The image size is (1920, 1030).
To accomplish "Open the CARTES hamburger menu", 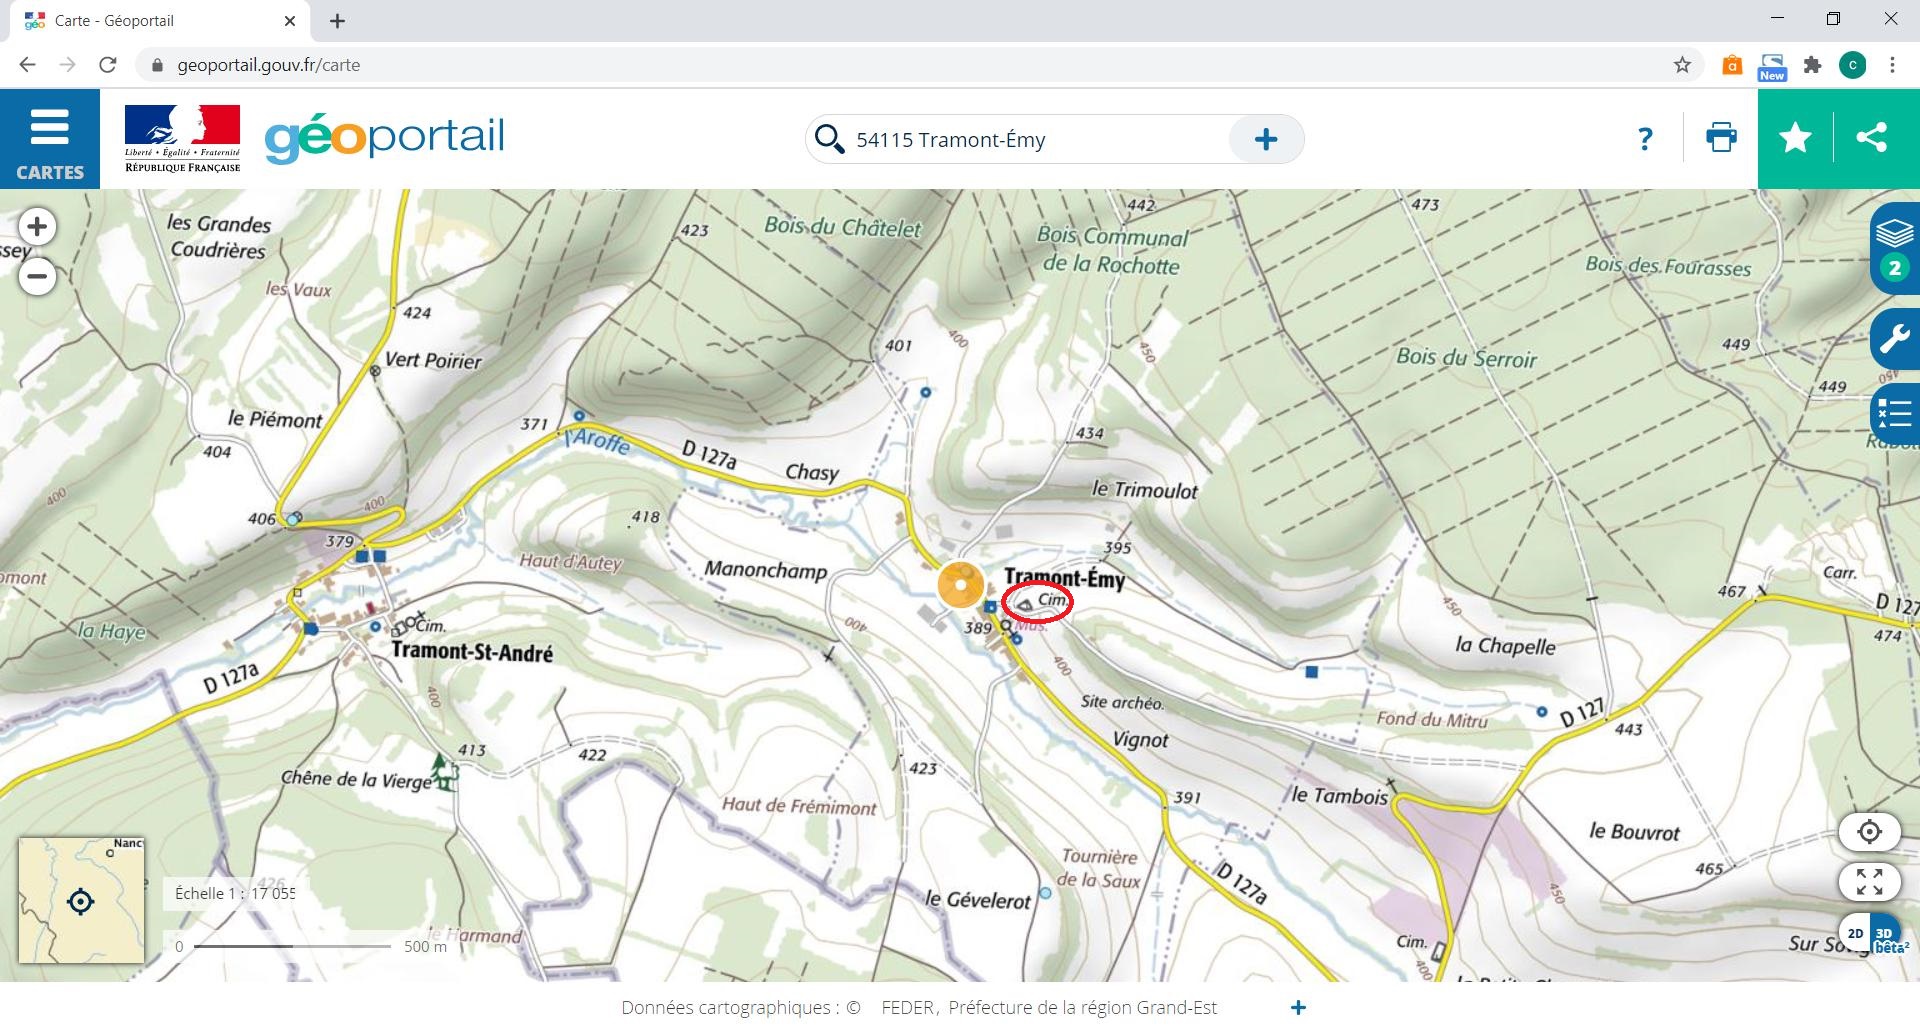I will 50,138.
